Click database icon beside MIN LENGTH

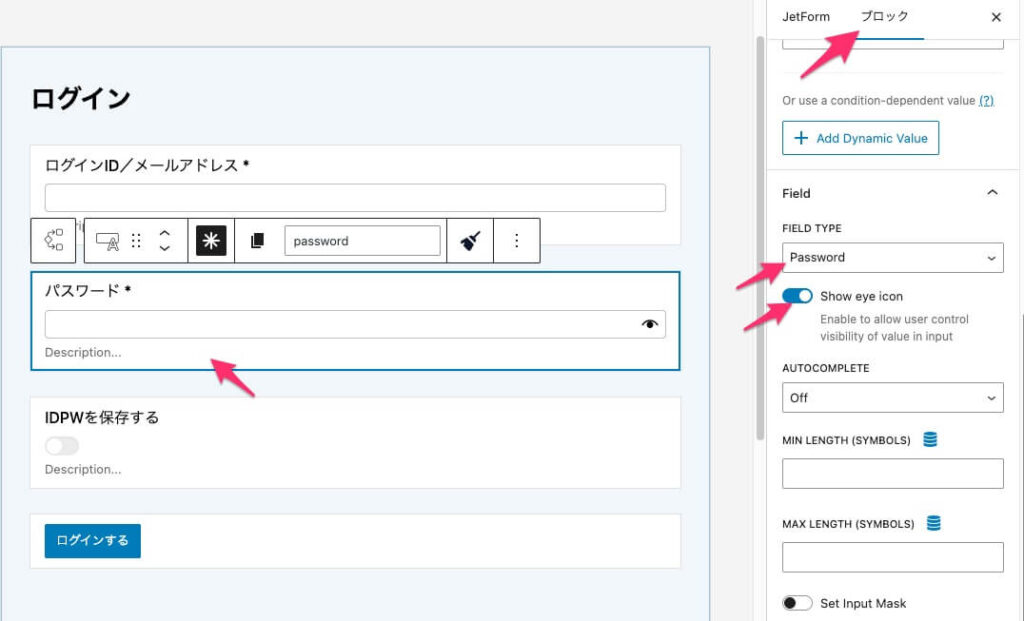click(930, 440)
